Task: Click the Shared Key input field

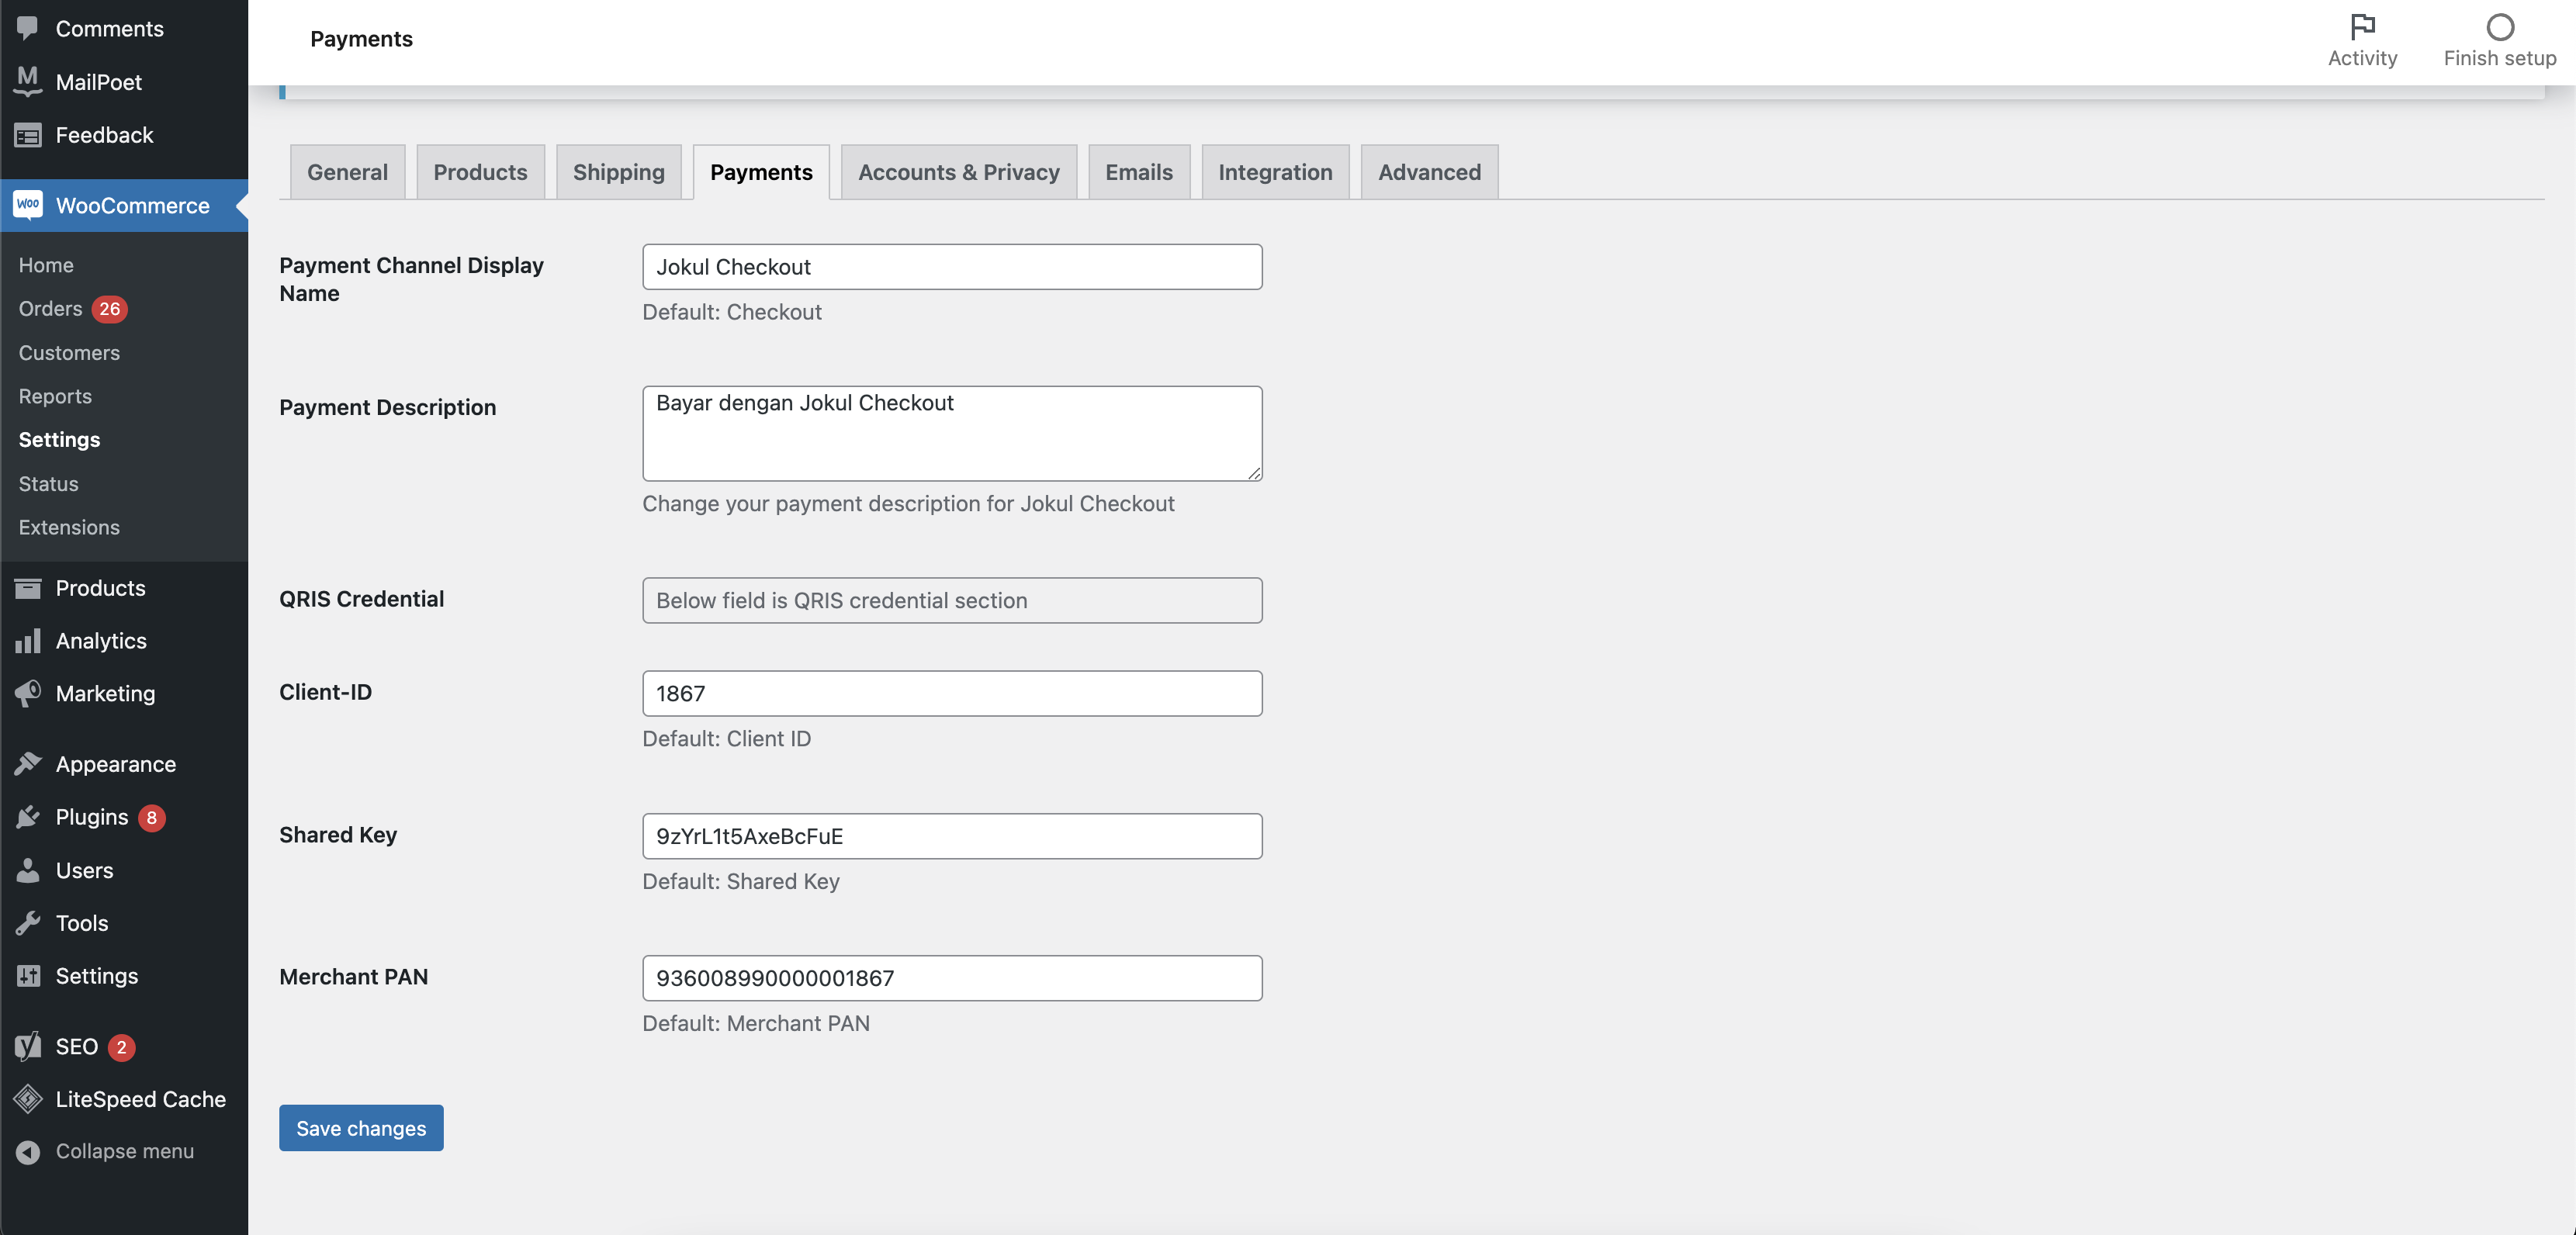Action: (952, 835)
